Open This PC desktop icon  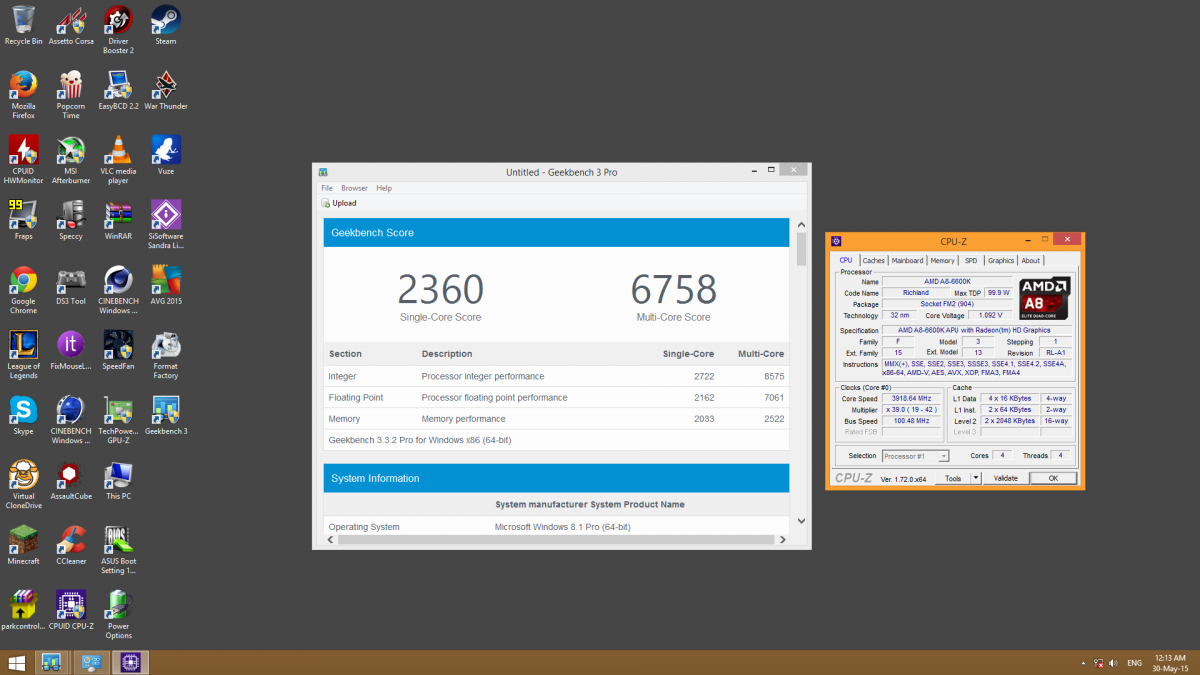click(119, 481)
